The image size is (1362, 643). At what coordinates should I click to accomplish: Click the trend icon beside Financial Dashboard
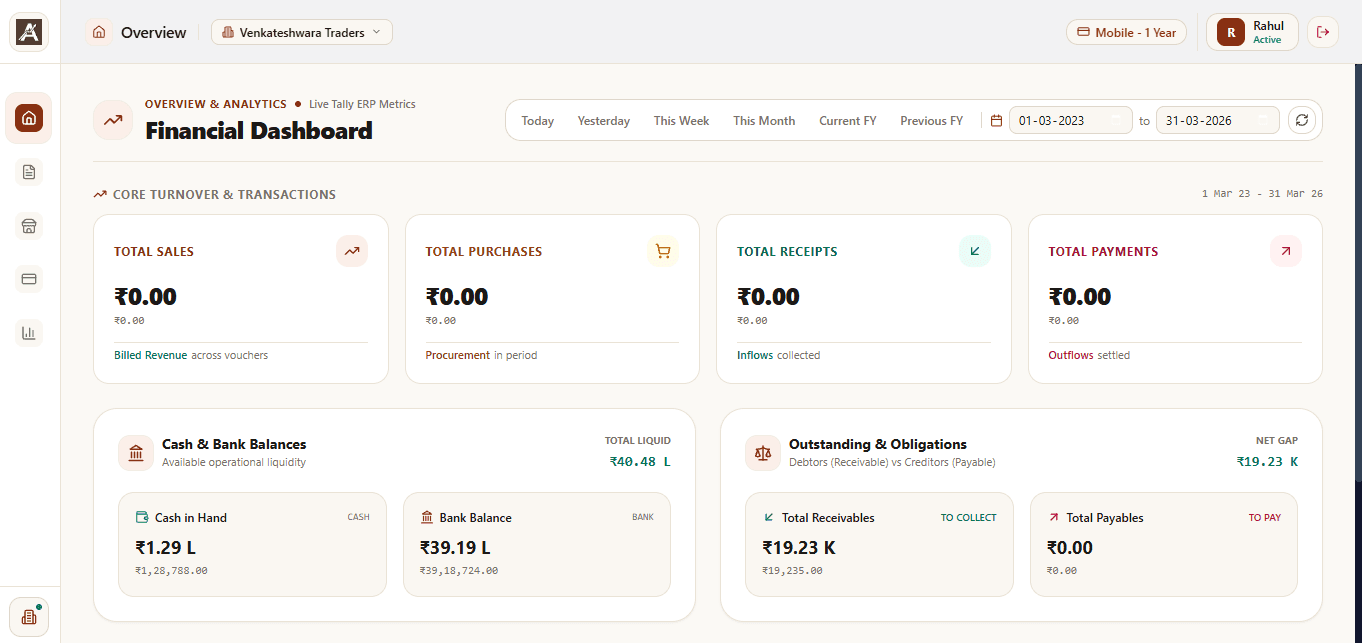tap(113, 120)
